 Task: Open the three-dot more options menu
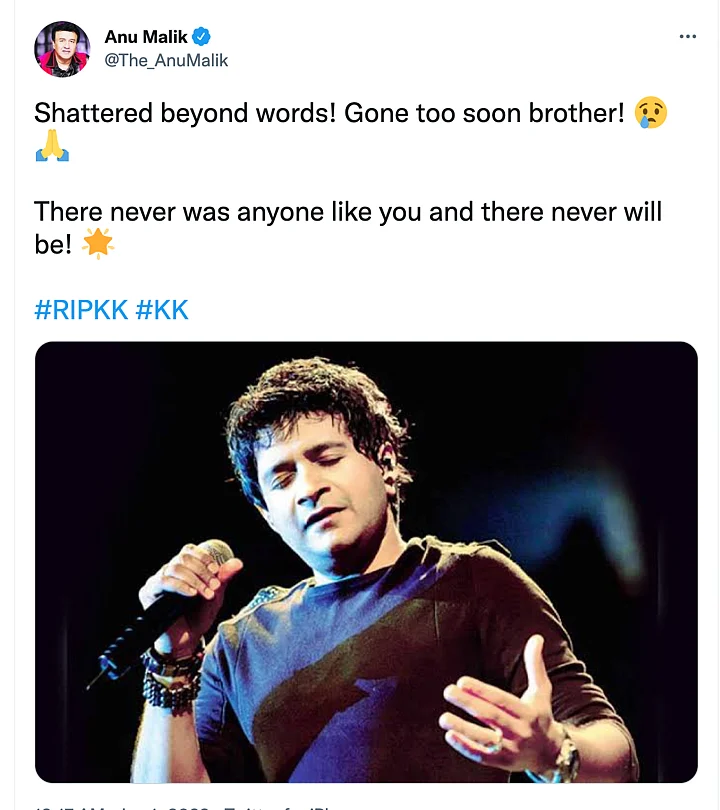pos(687,36)
